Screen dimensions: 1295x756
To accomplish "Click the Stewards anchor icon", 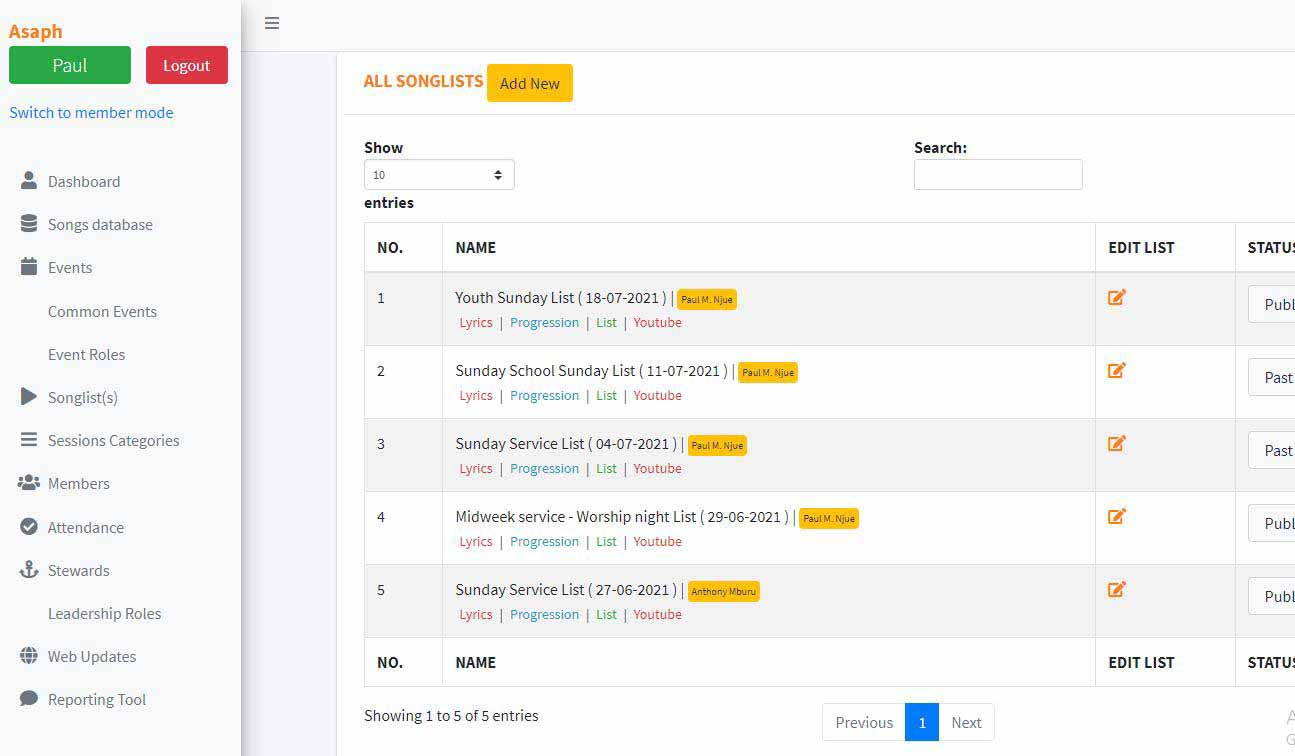I will tap(29, 570).
